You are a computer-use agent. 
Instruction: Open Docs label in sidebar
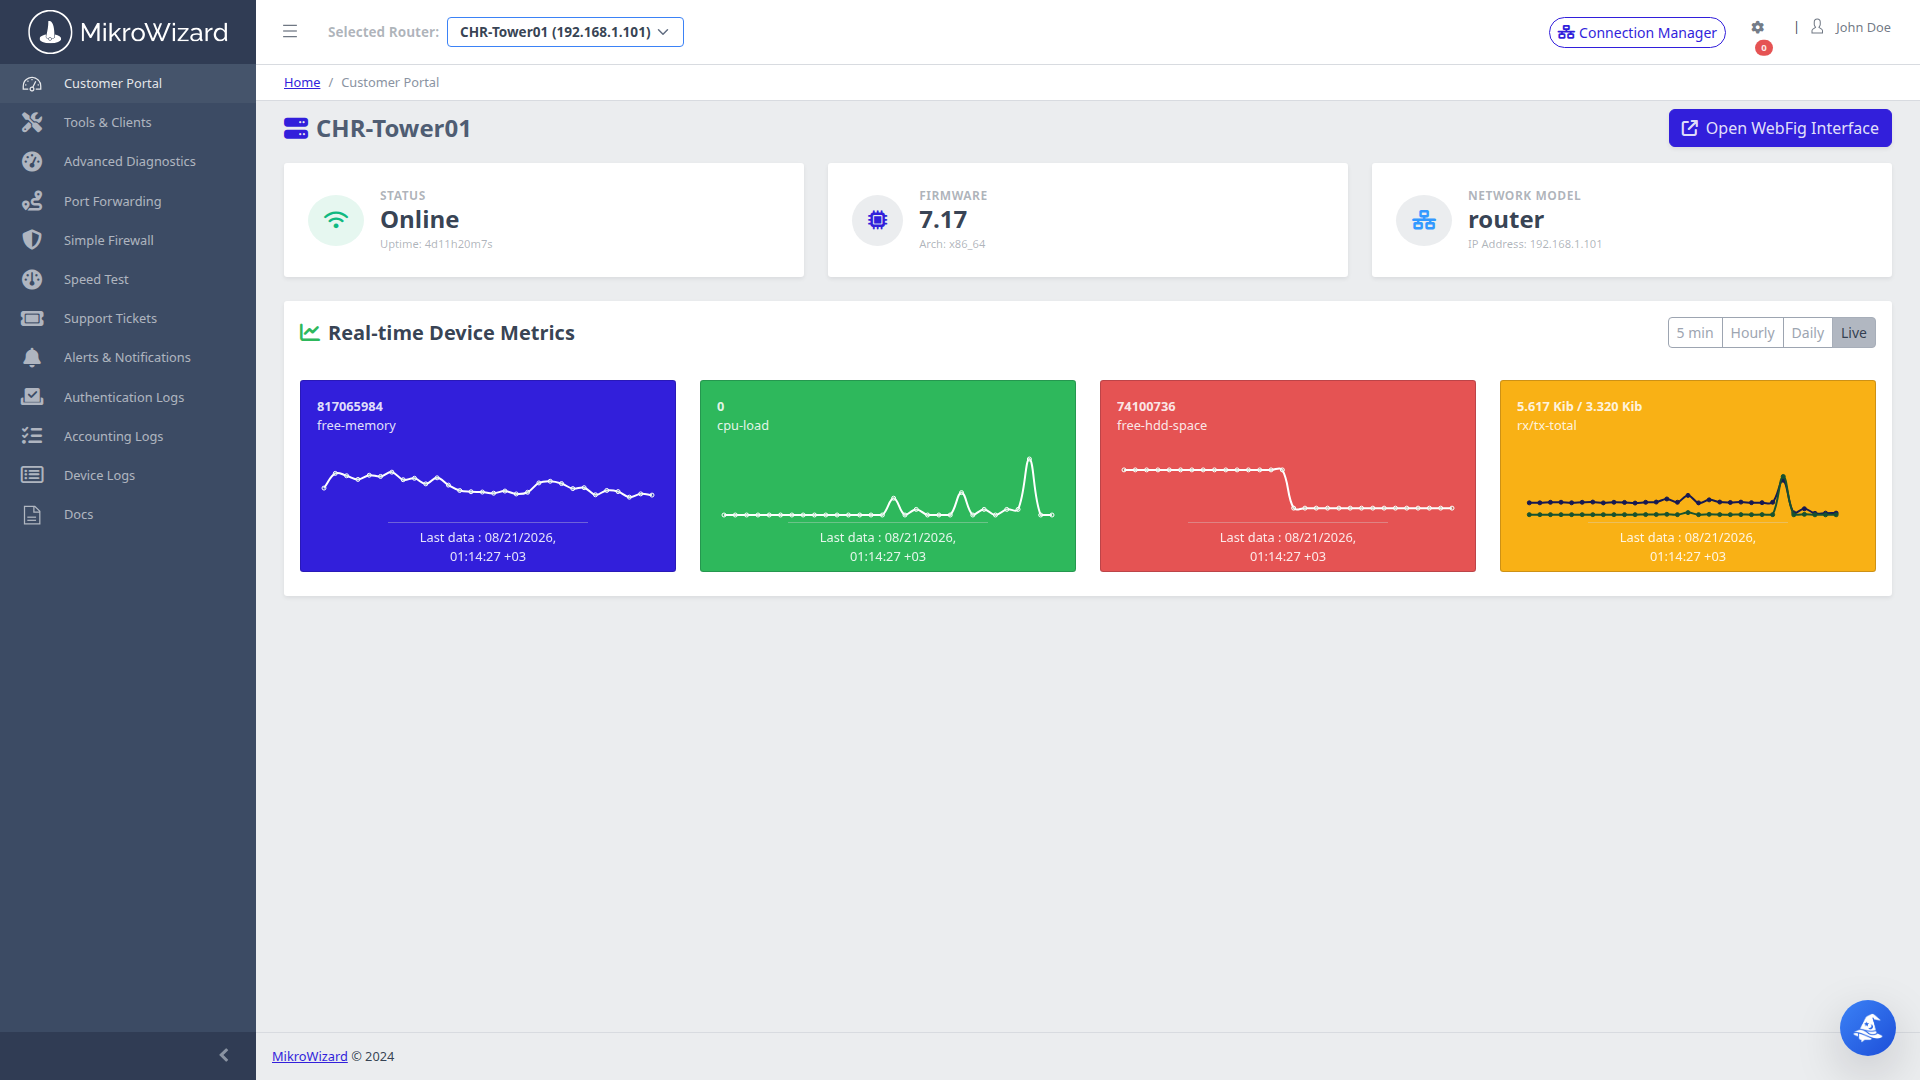point(78,514)
